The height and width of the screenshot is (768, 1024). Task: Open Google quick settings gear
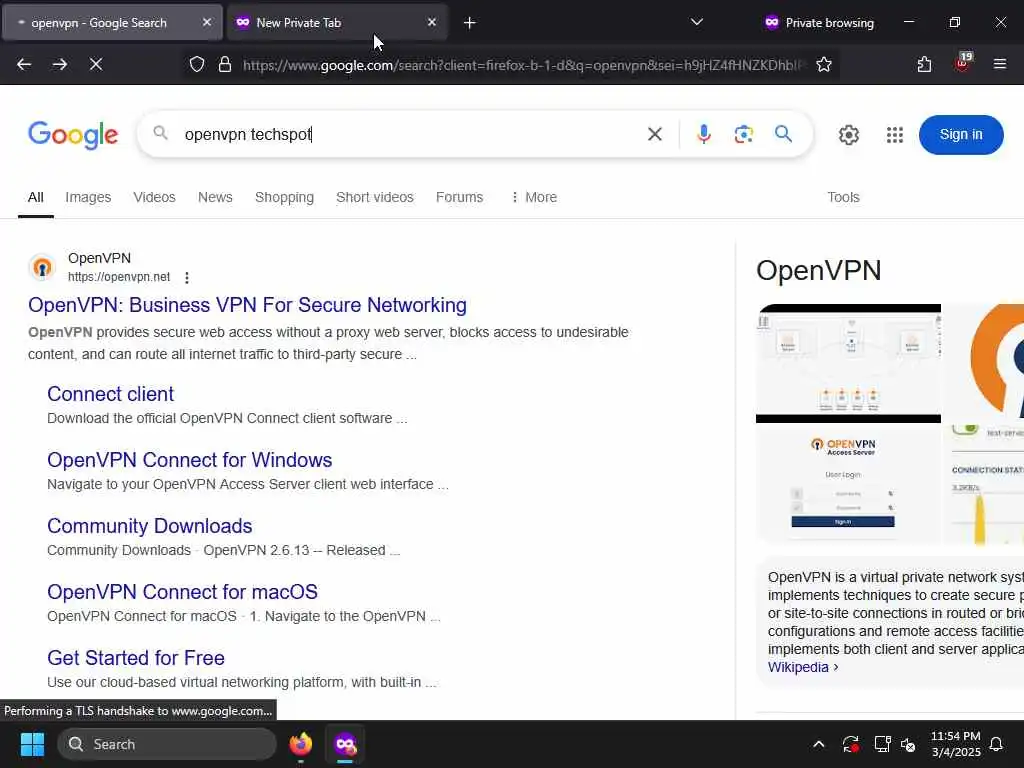[x=848, y=135]
